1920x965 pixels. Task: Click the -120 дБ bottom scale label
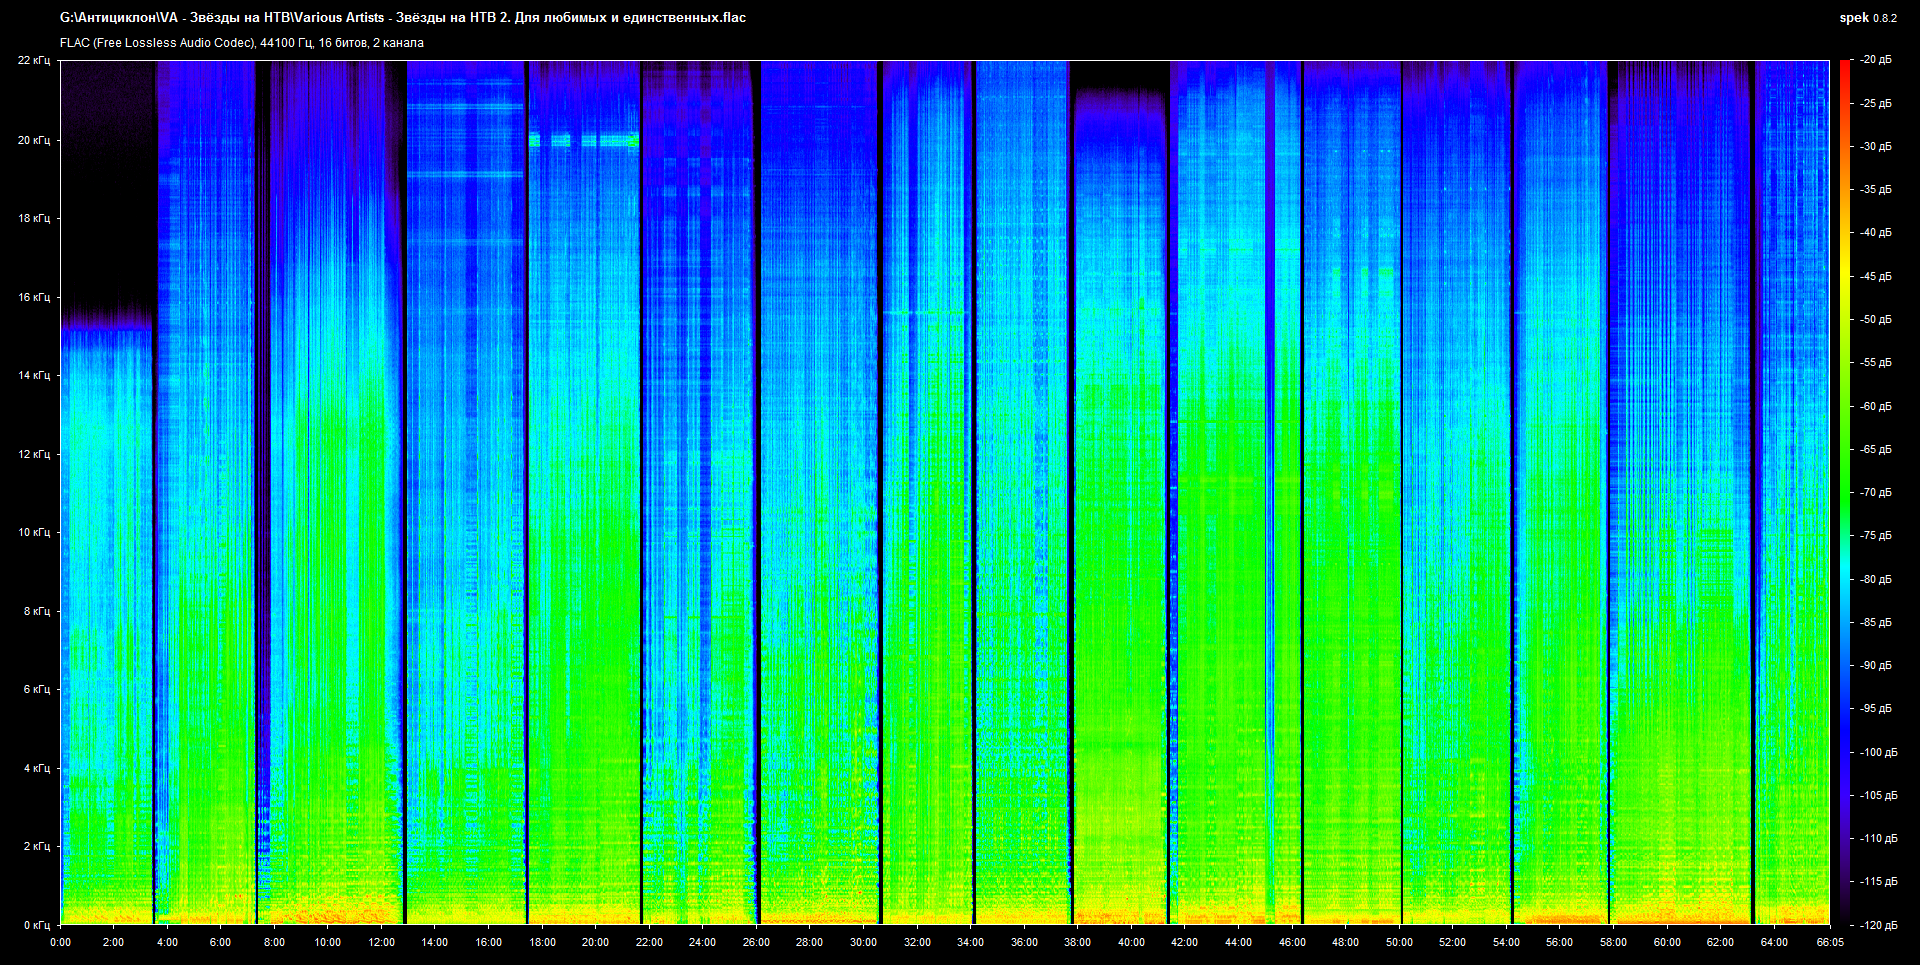point(1877,925)
